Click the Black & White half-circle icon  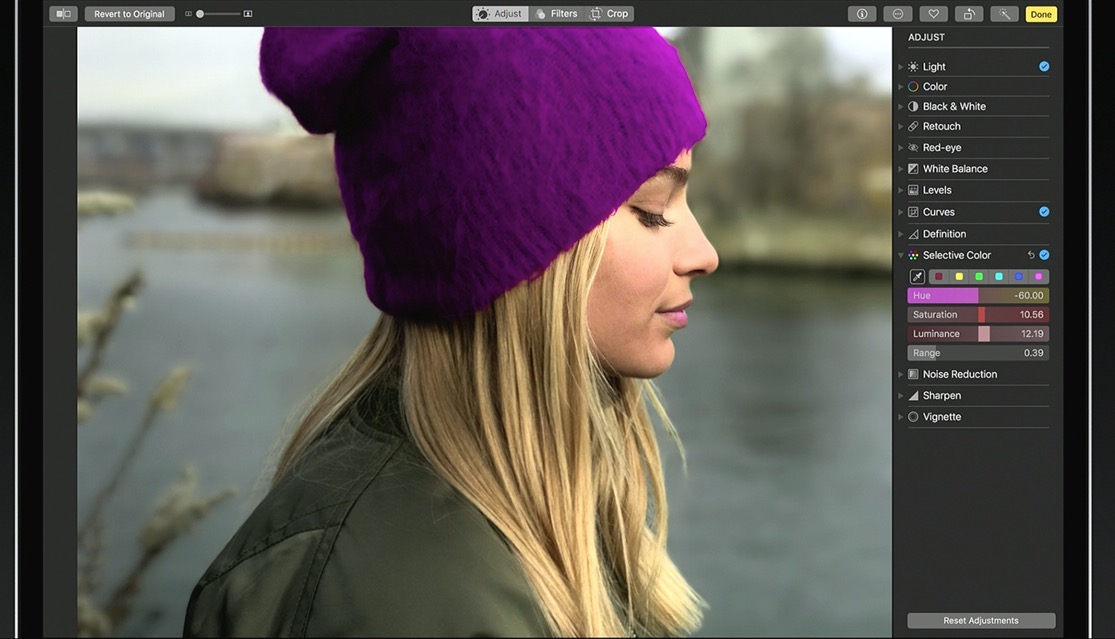click(913, 106)
